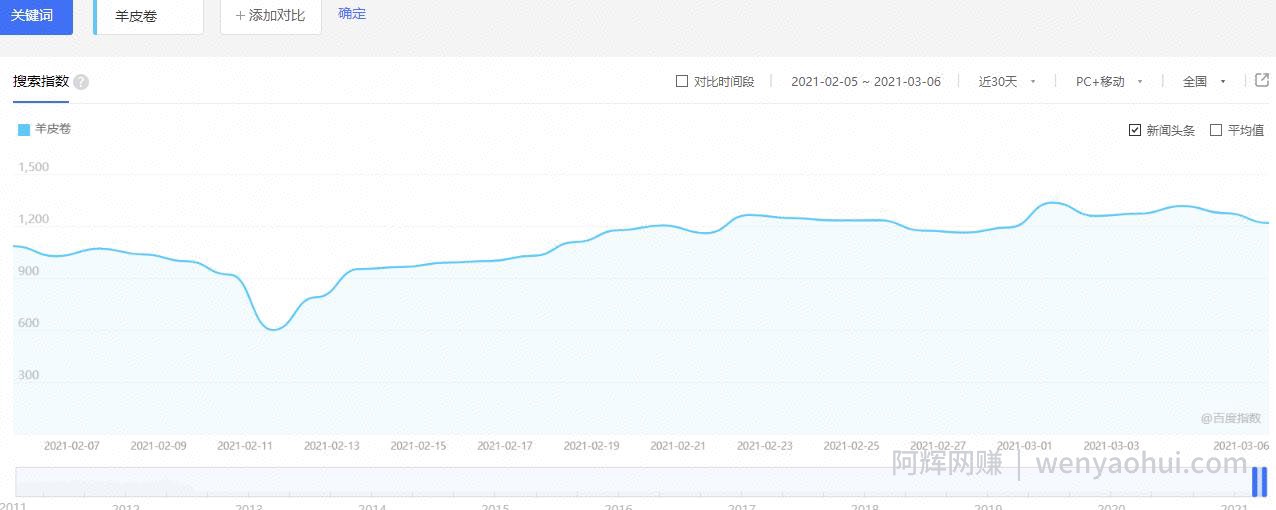The height and width of the screenshot is (510, 1276).
Task: Select the 搜索指数 tab
Action: pyautogui.click(x=41, y=82)
